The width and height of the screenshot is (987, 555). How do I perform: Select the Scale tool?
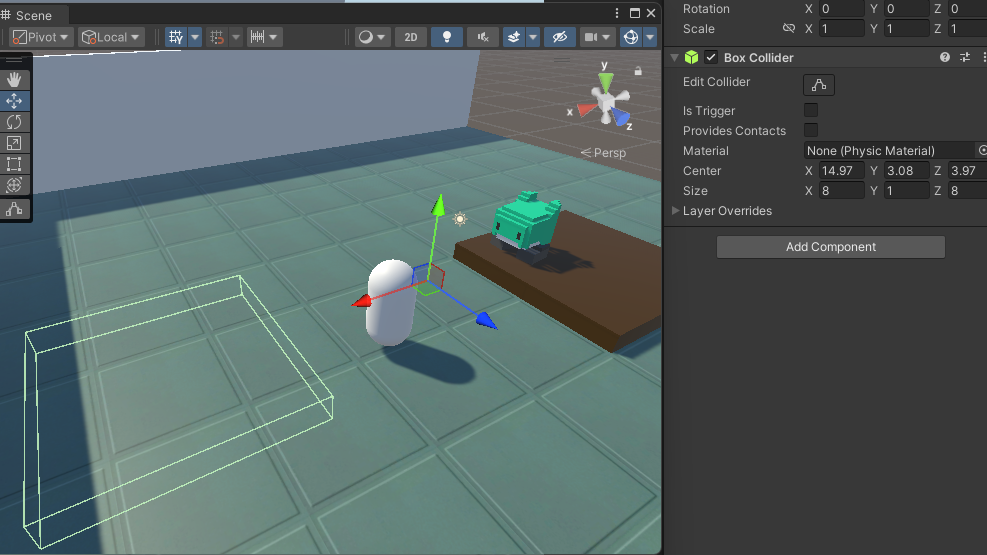click(14, 143)
